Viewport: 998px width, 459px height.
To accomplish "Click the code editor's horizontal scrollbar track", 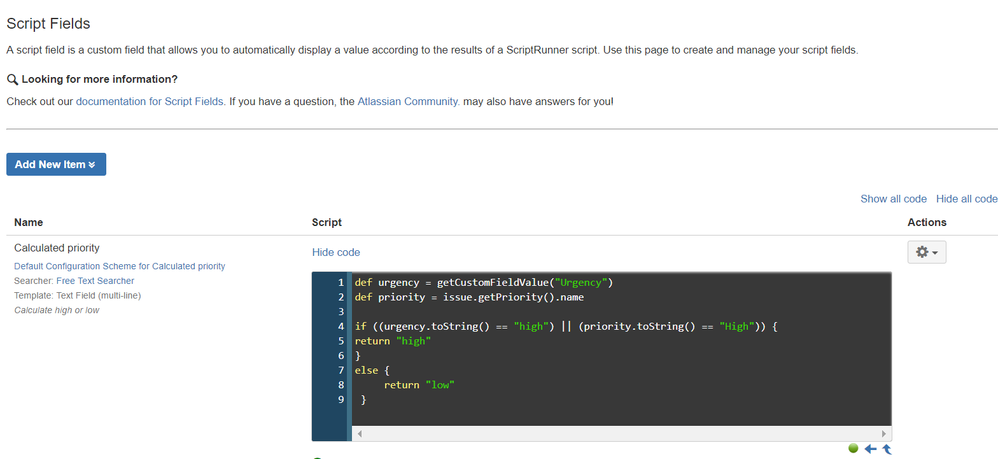I will (x=621, y=434).
